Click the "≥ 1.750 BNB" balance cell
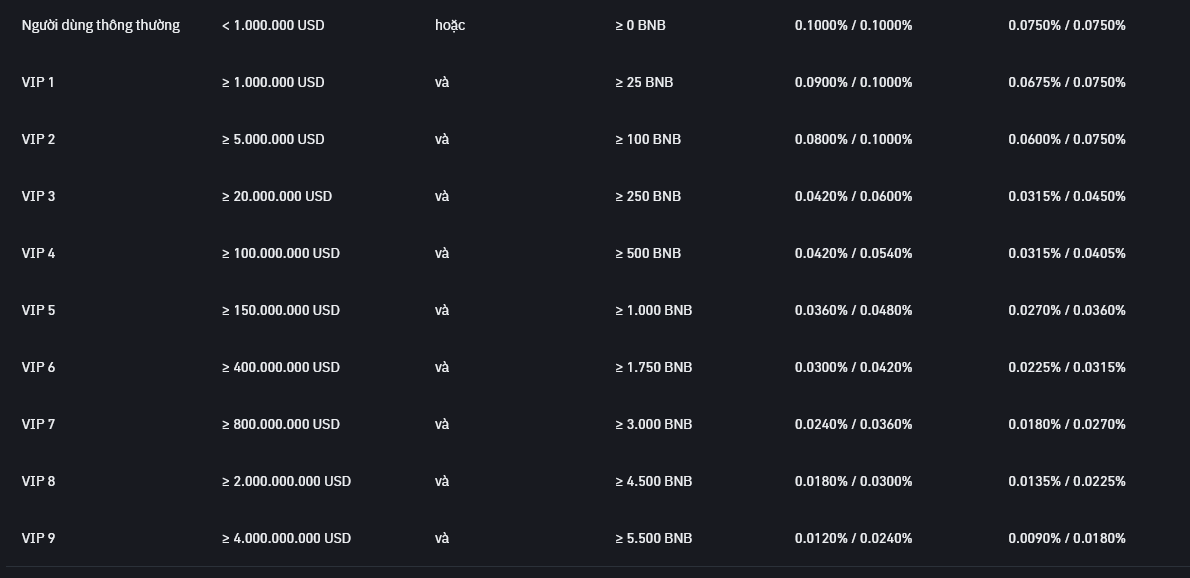This screenshot has height=578, width=1190. [653, 367]
